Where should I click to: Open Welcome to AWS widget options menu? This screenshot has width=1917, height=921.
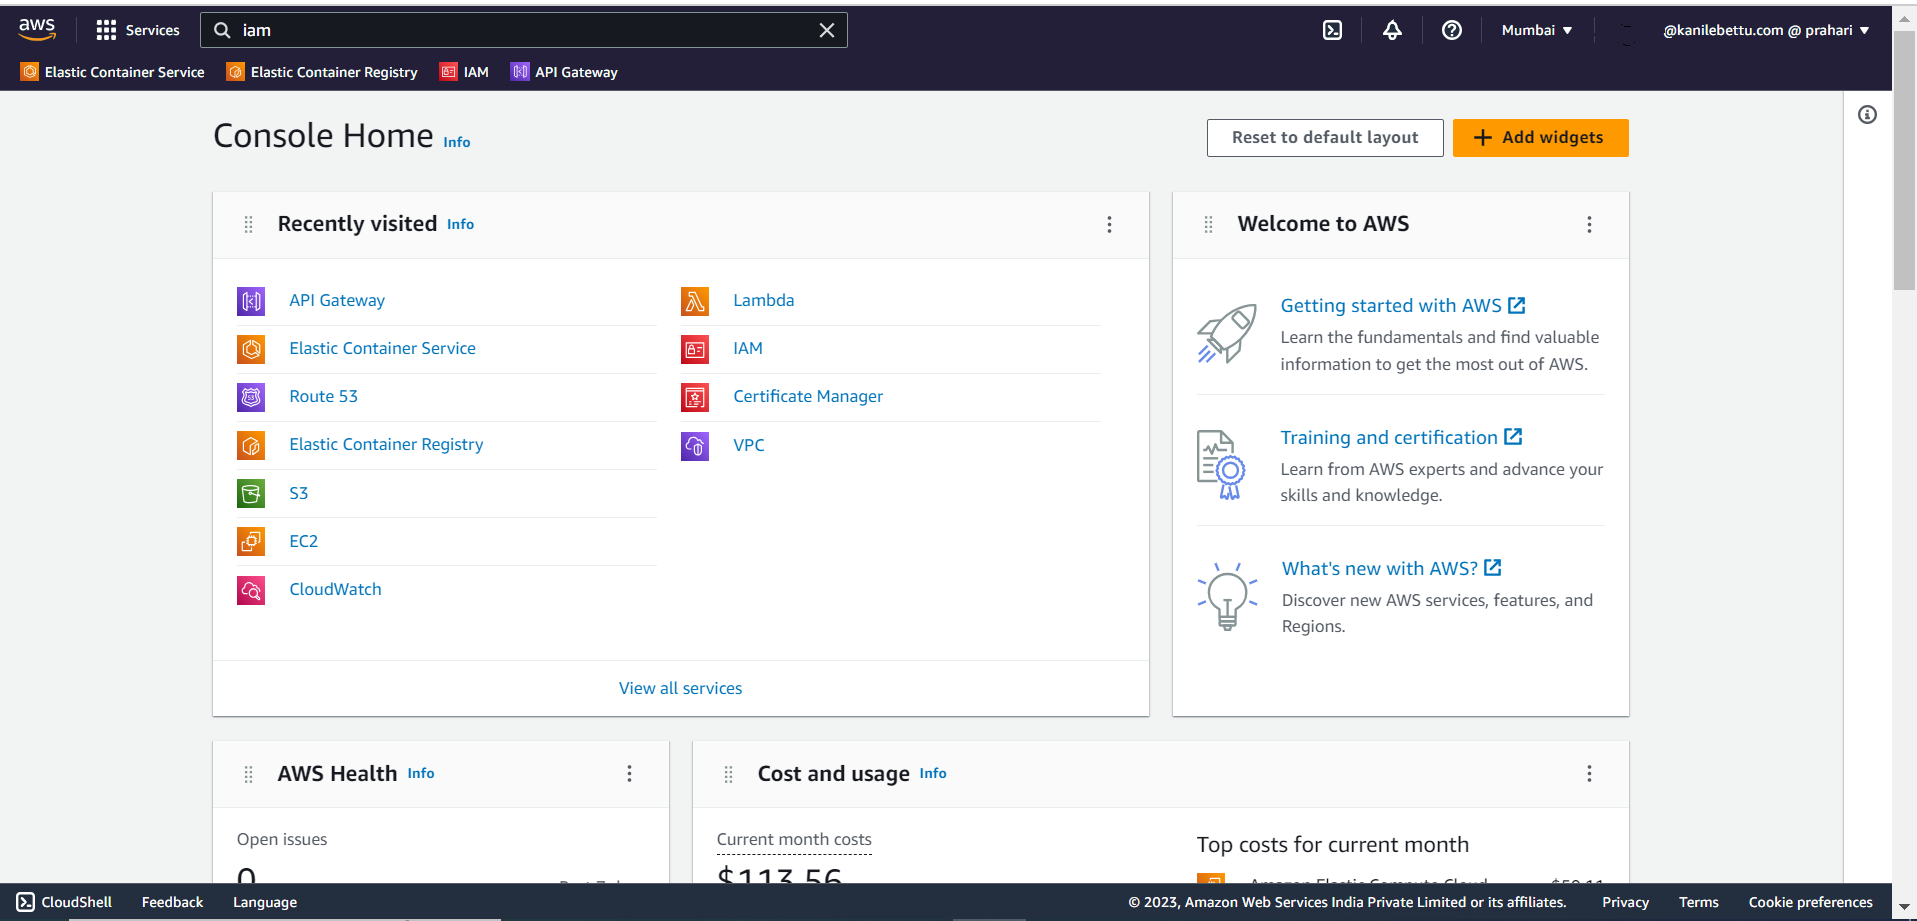1589,225
